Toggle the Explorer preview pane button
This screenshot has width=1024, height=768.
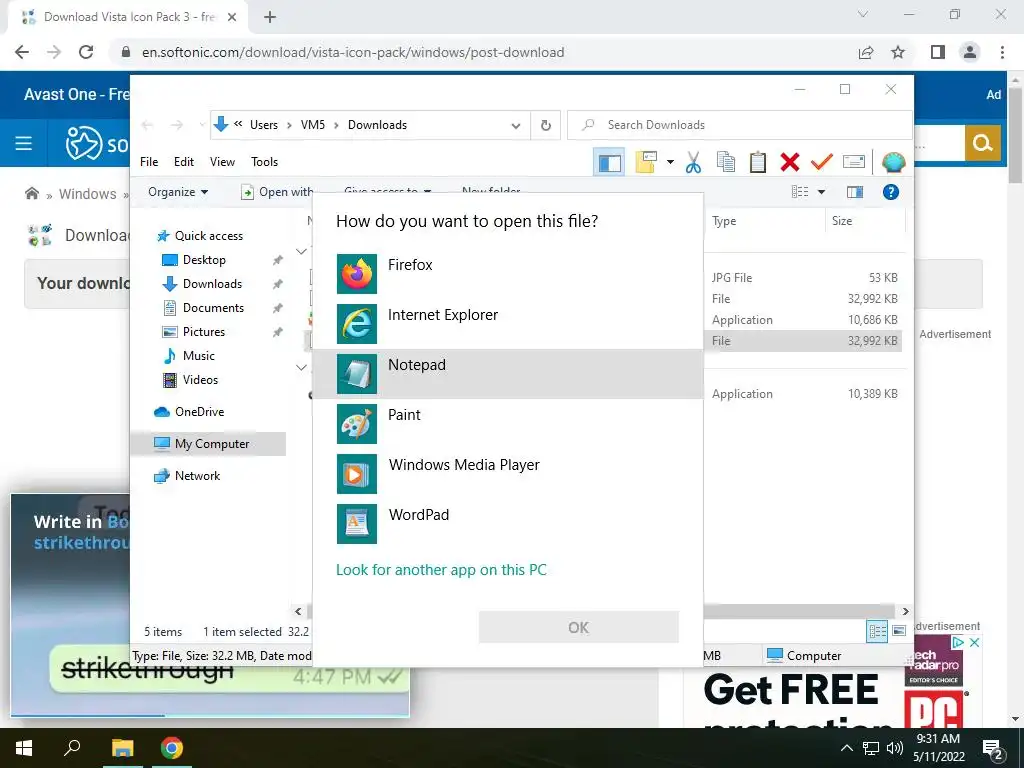(855, 192)
